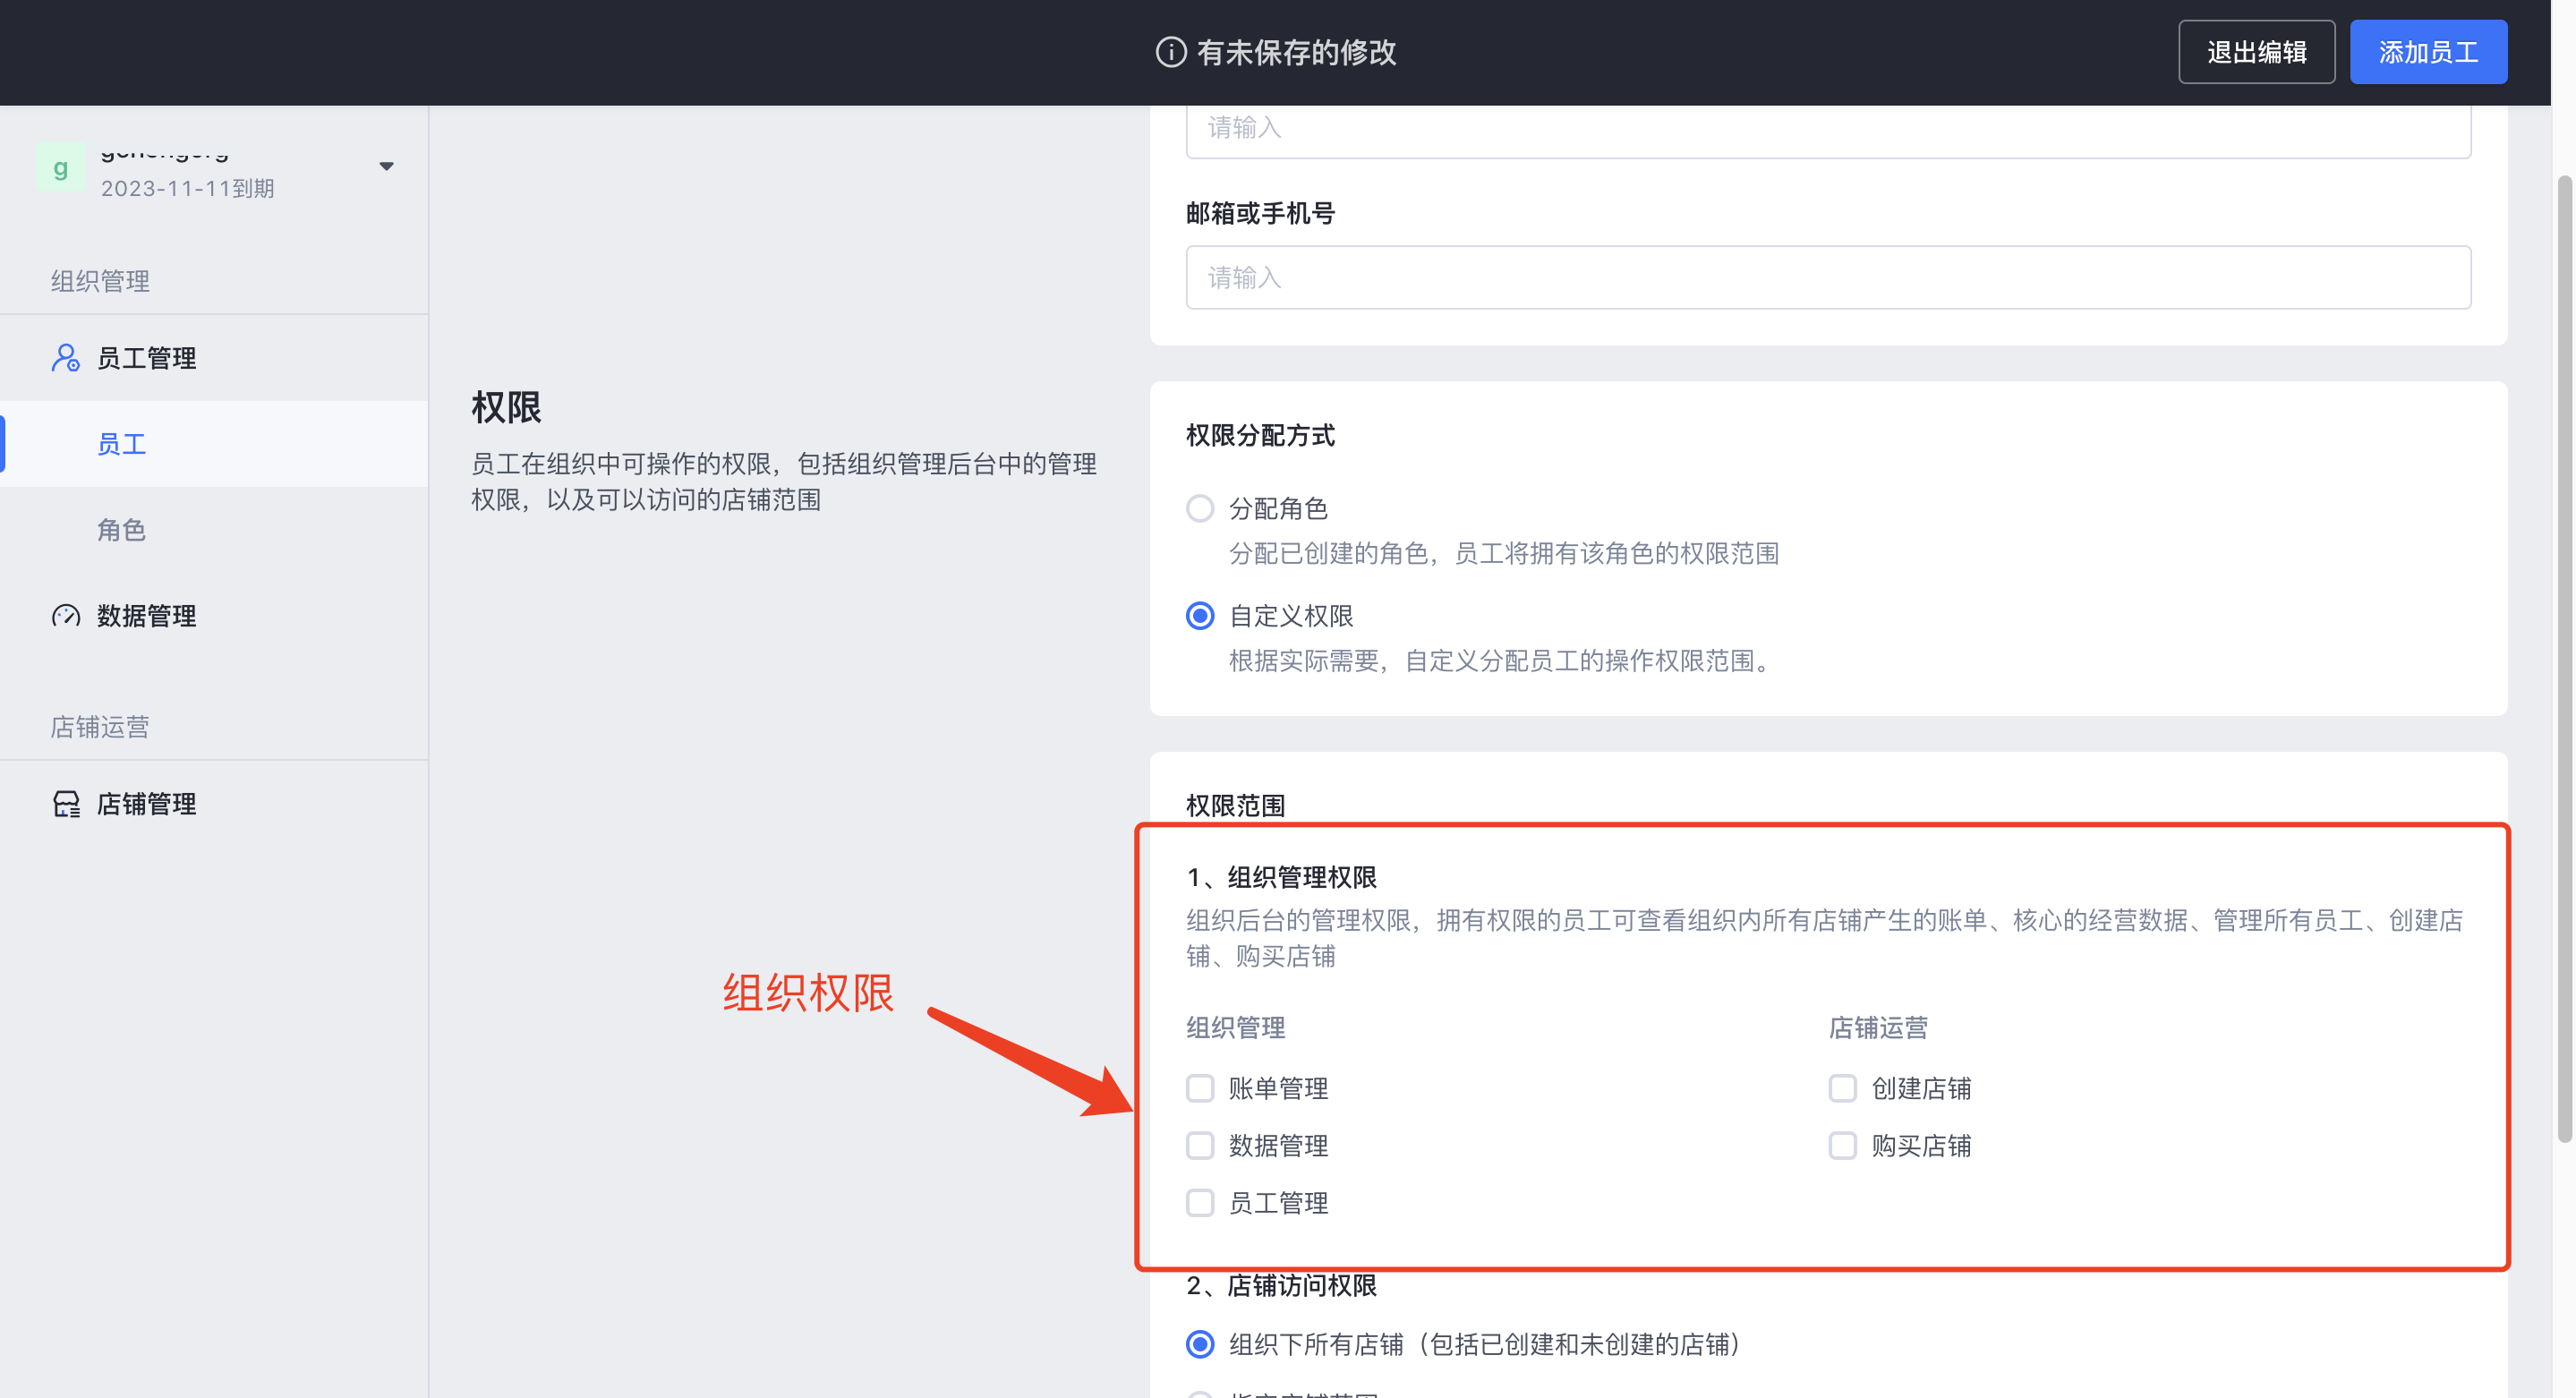
Task: Select 组织下所有店铺 radio option
Action: [1200, 1344]
